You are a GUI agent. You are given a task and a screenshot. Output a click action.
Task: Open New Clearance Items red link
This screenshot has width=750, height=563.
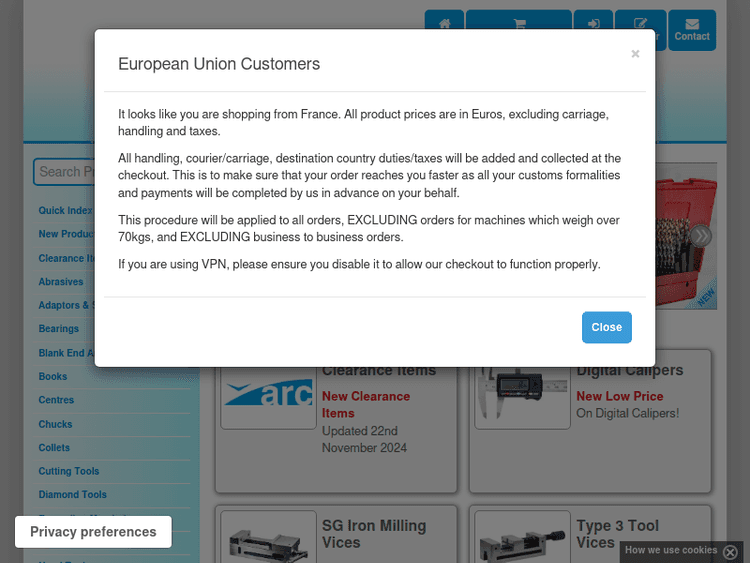366,405
